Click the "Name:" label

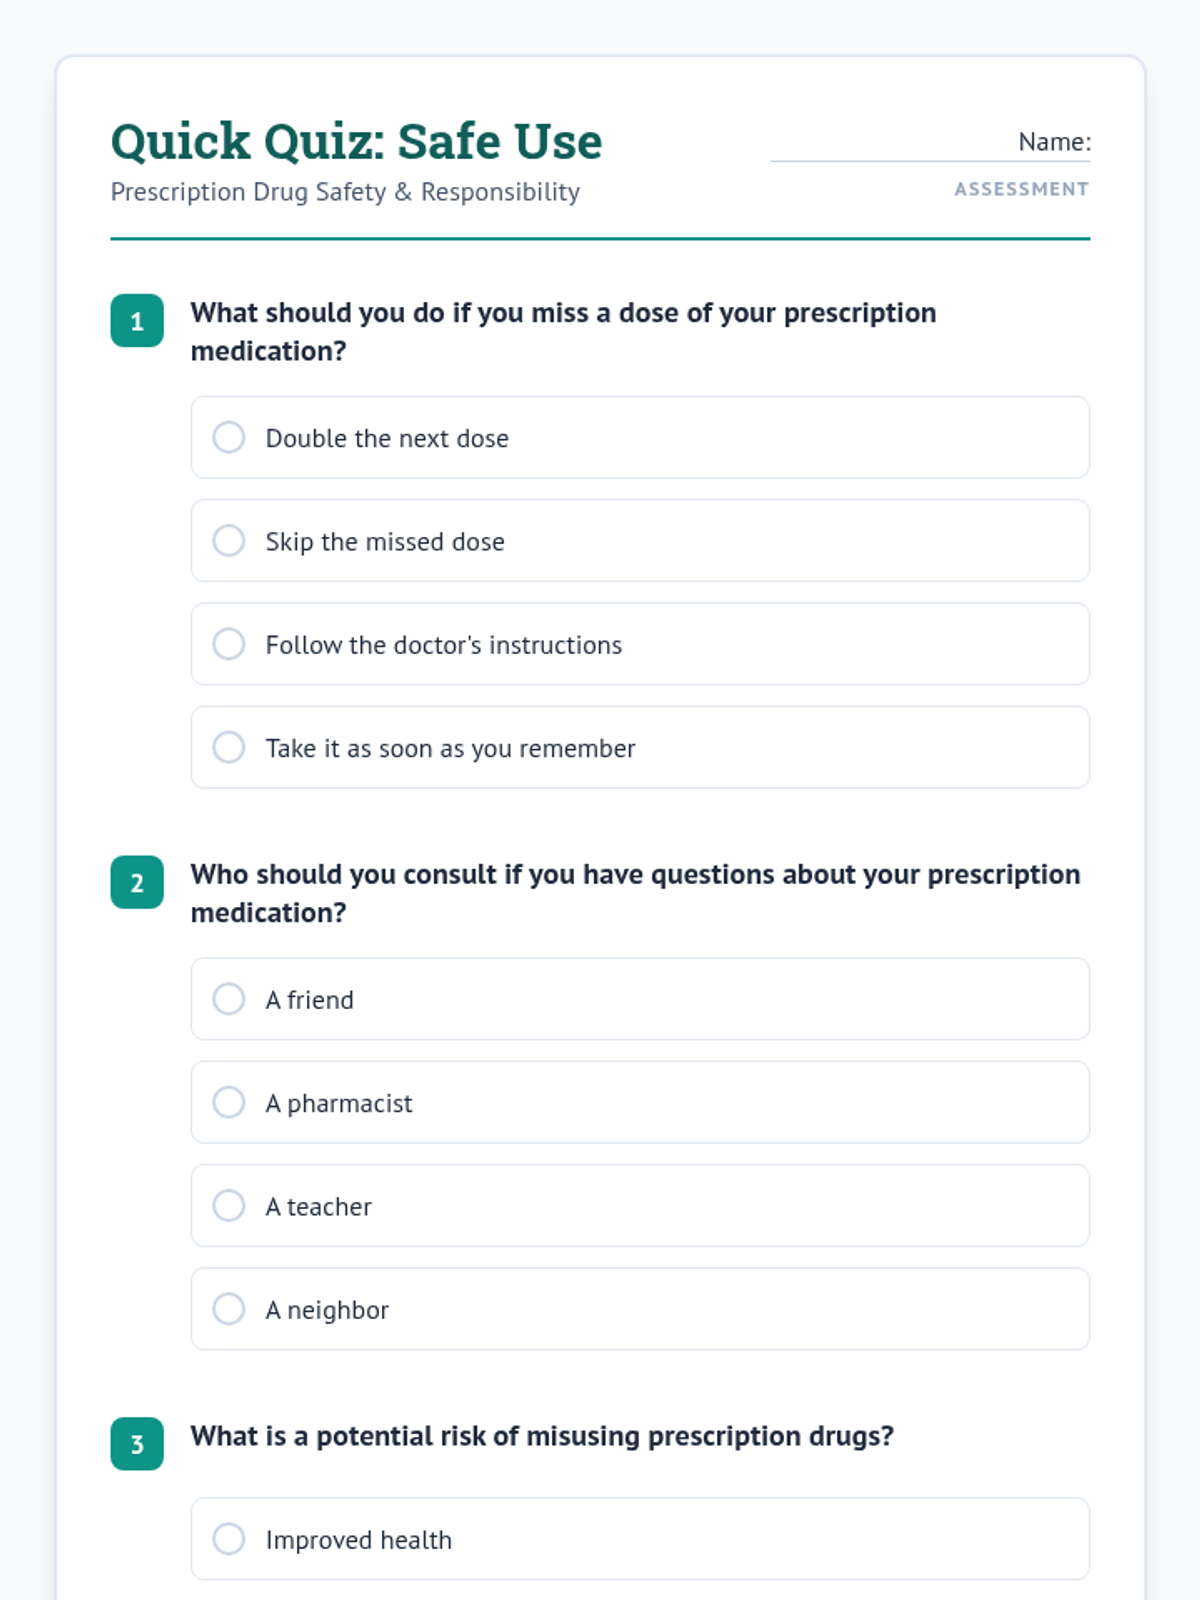coord(1054,142)
